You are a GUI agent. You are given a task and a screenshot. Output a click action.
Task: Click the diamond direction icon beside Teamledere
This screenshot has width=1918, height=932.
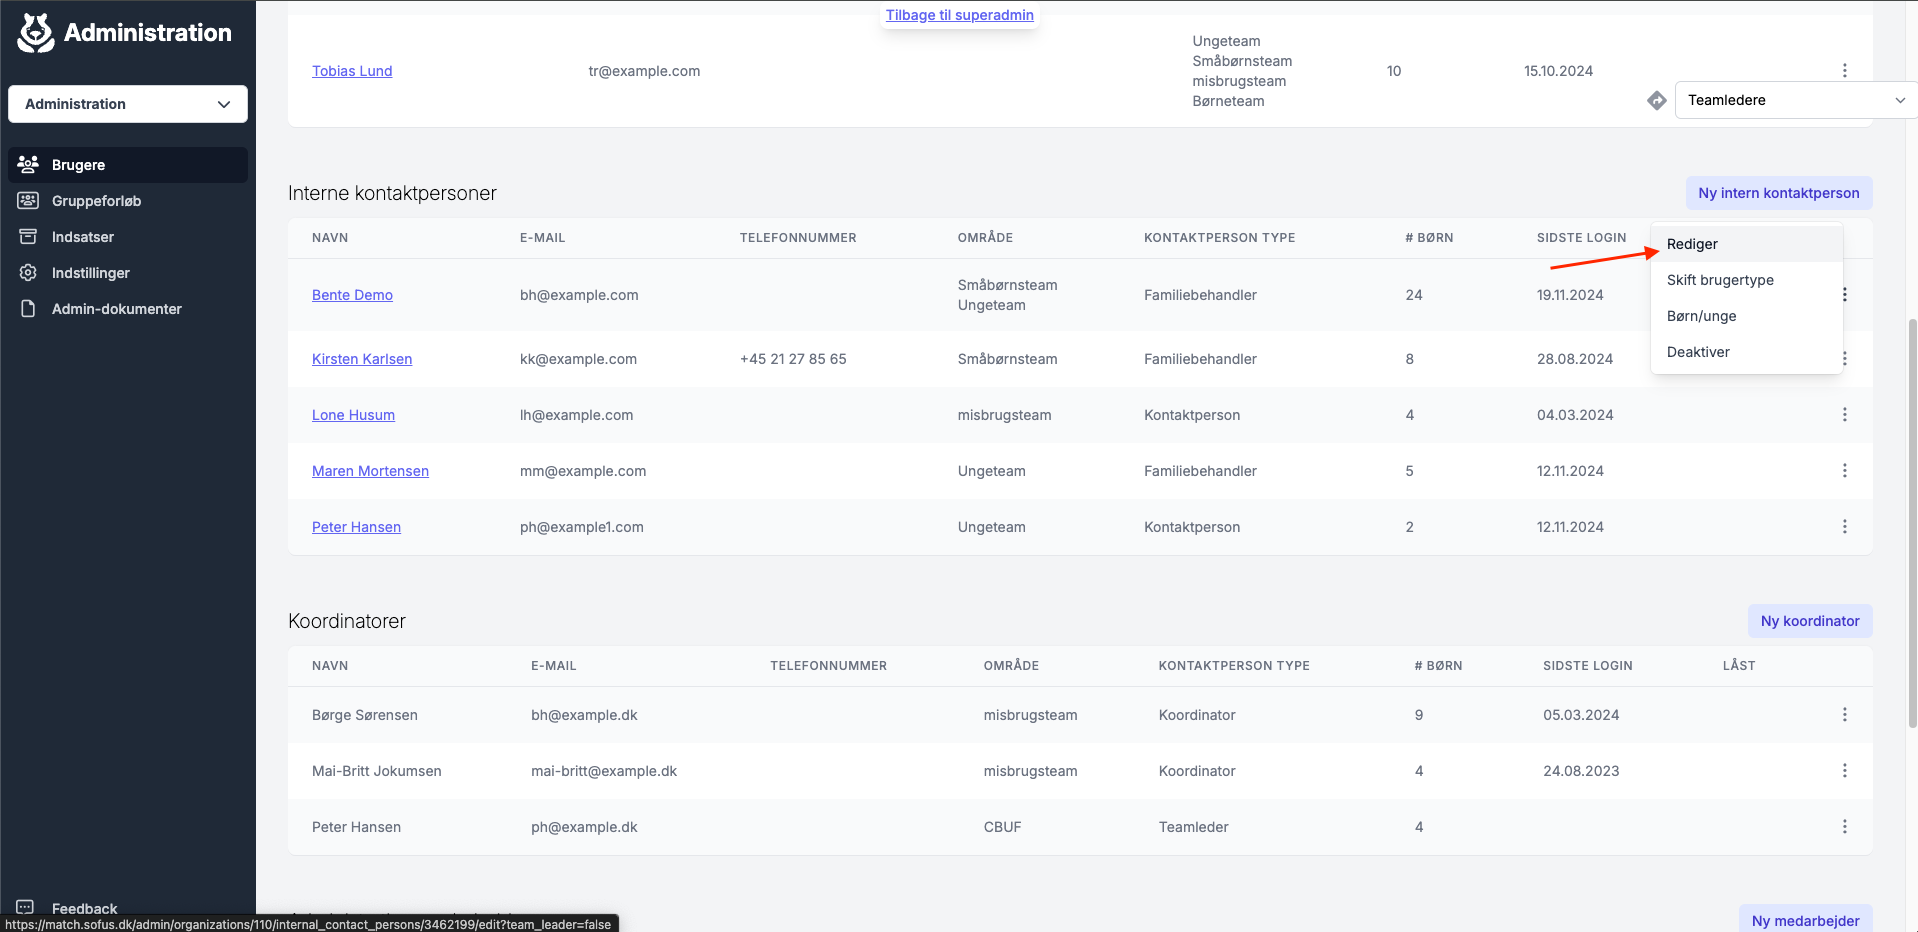(x=1656, y=100)
